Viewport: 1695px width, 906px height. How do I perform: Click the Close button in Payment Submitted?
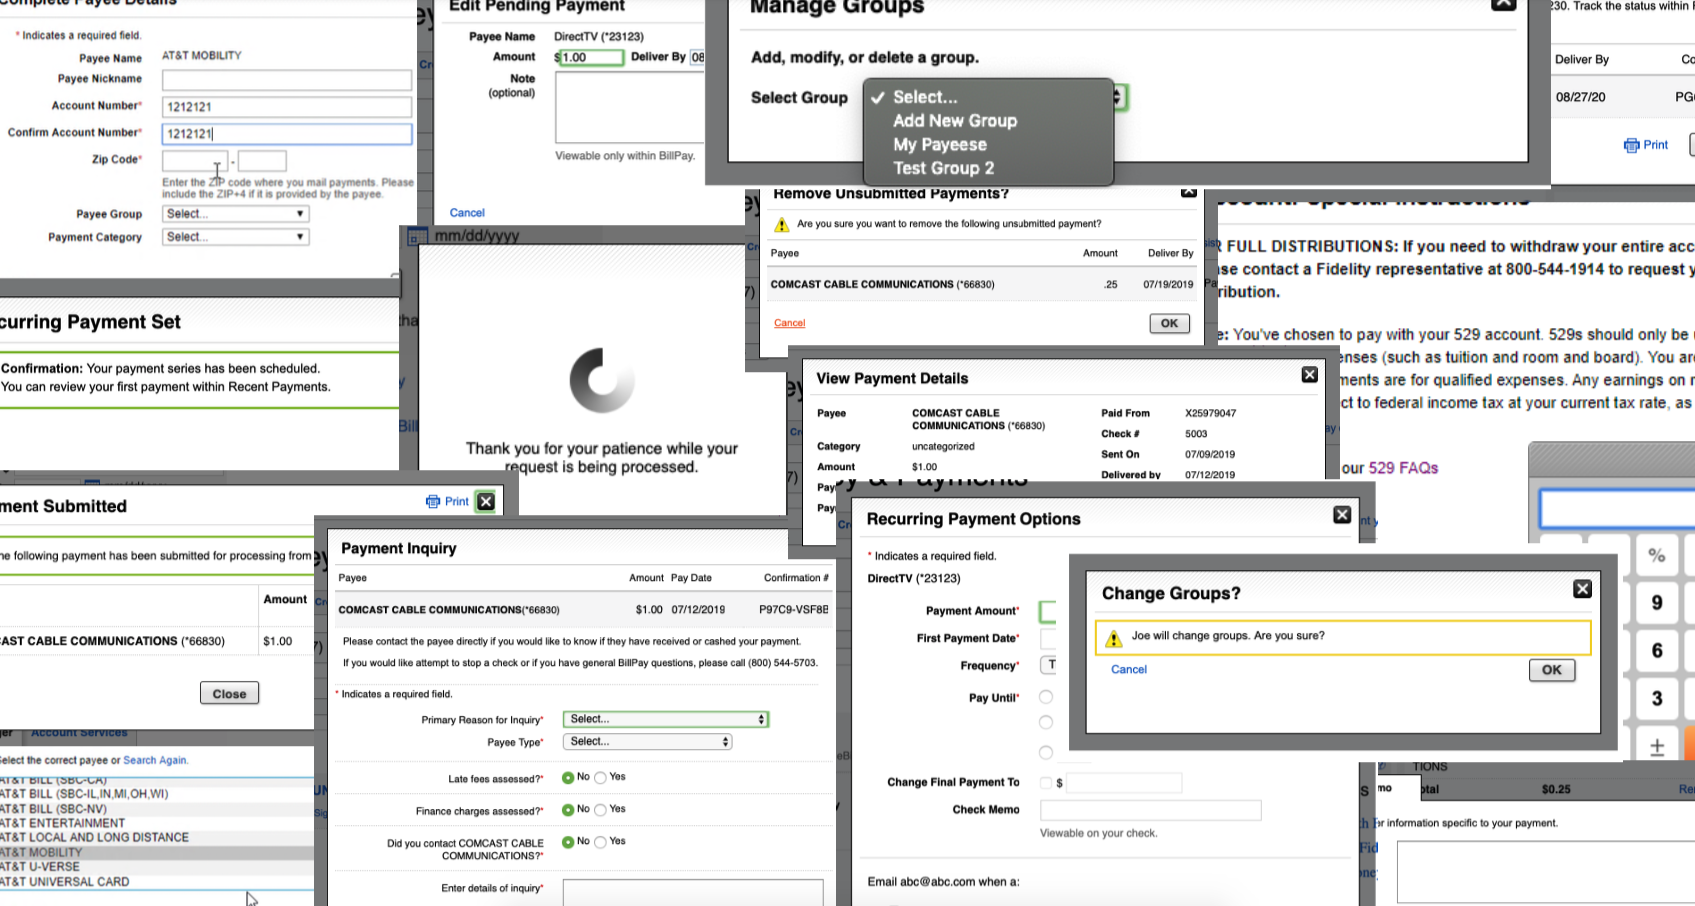(229, 693)
